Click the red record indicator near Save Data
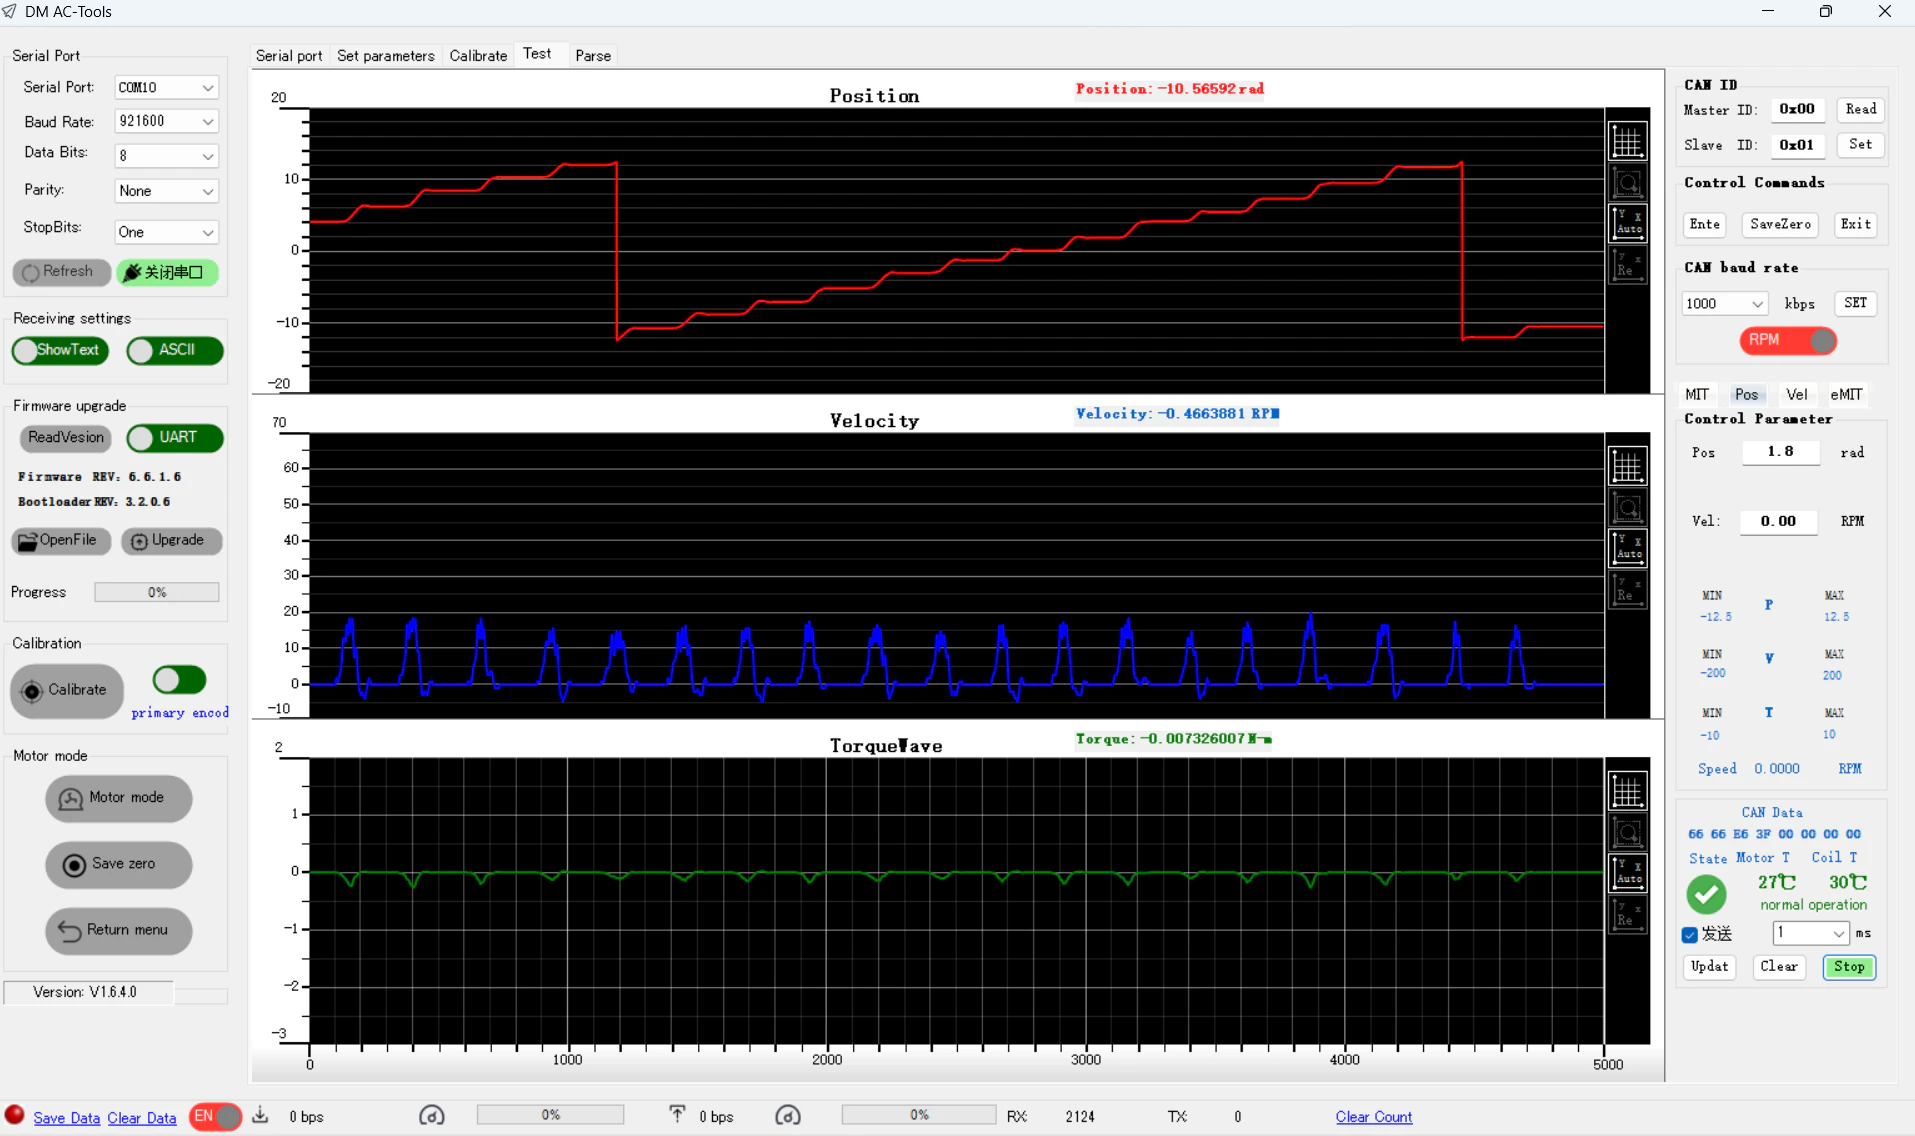Screen dimensions: 1915x1136 click(x=14, y=1115)
